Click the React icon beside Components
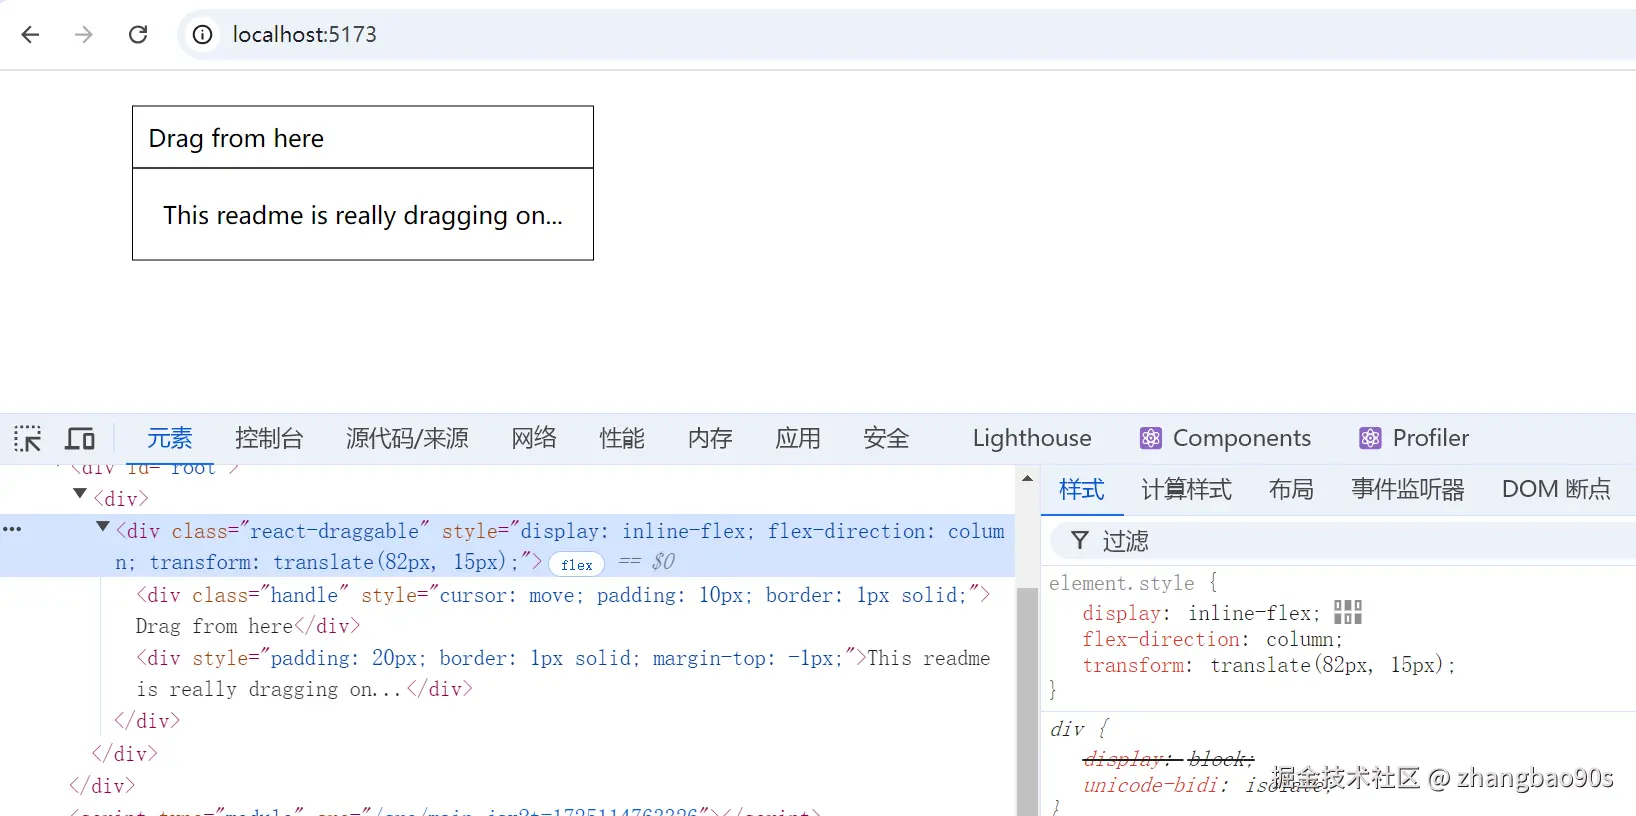Image resolution: width=1636 pixels, height=816 pixels. (1151, 438)
